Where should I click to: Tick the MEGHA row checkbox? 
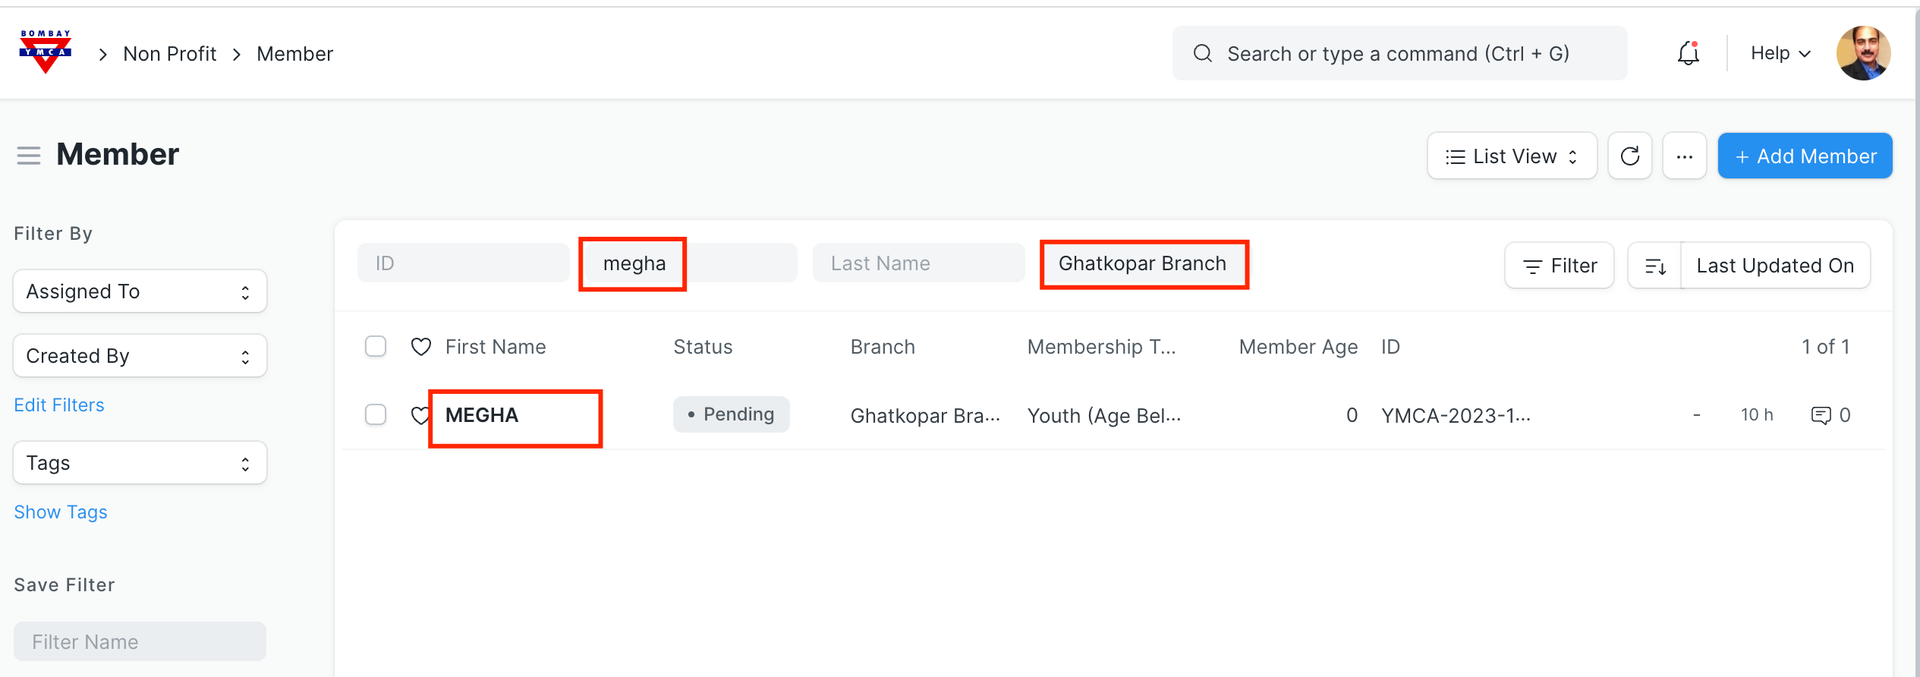point(376,415)
